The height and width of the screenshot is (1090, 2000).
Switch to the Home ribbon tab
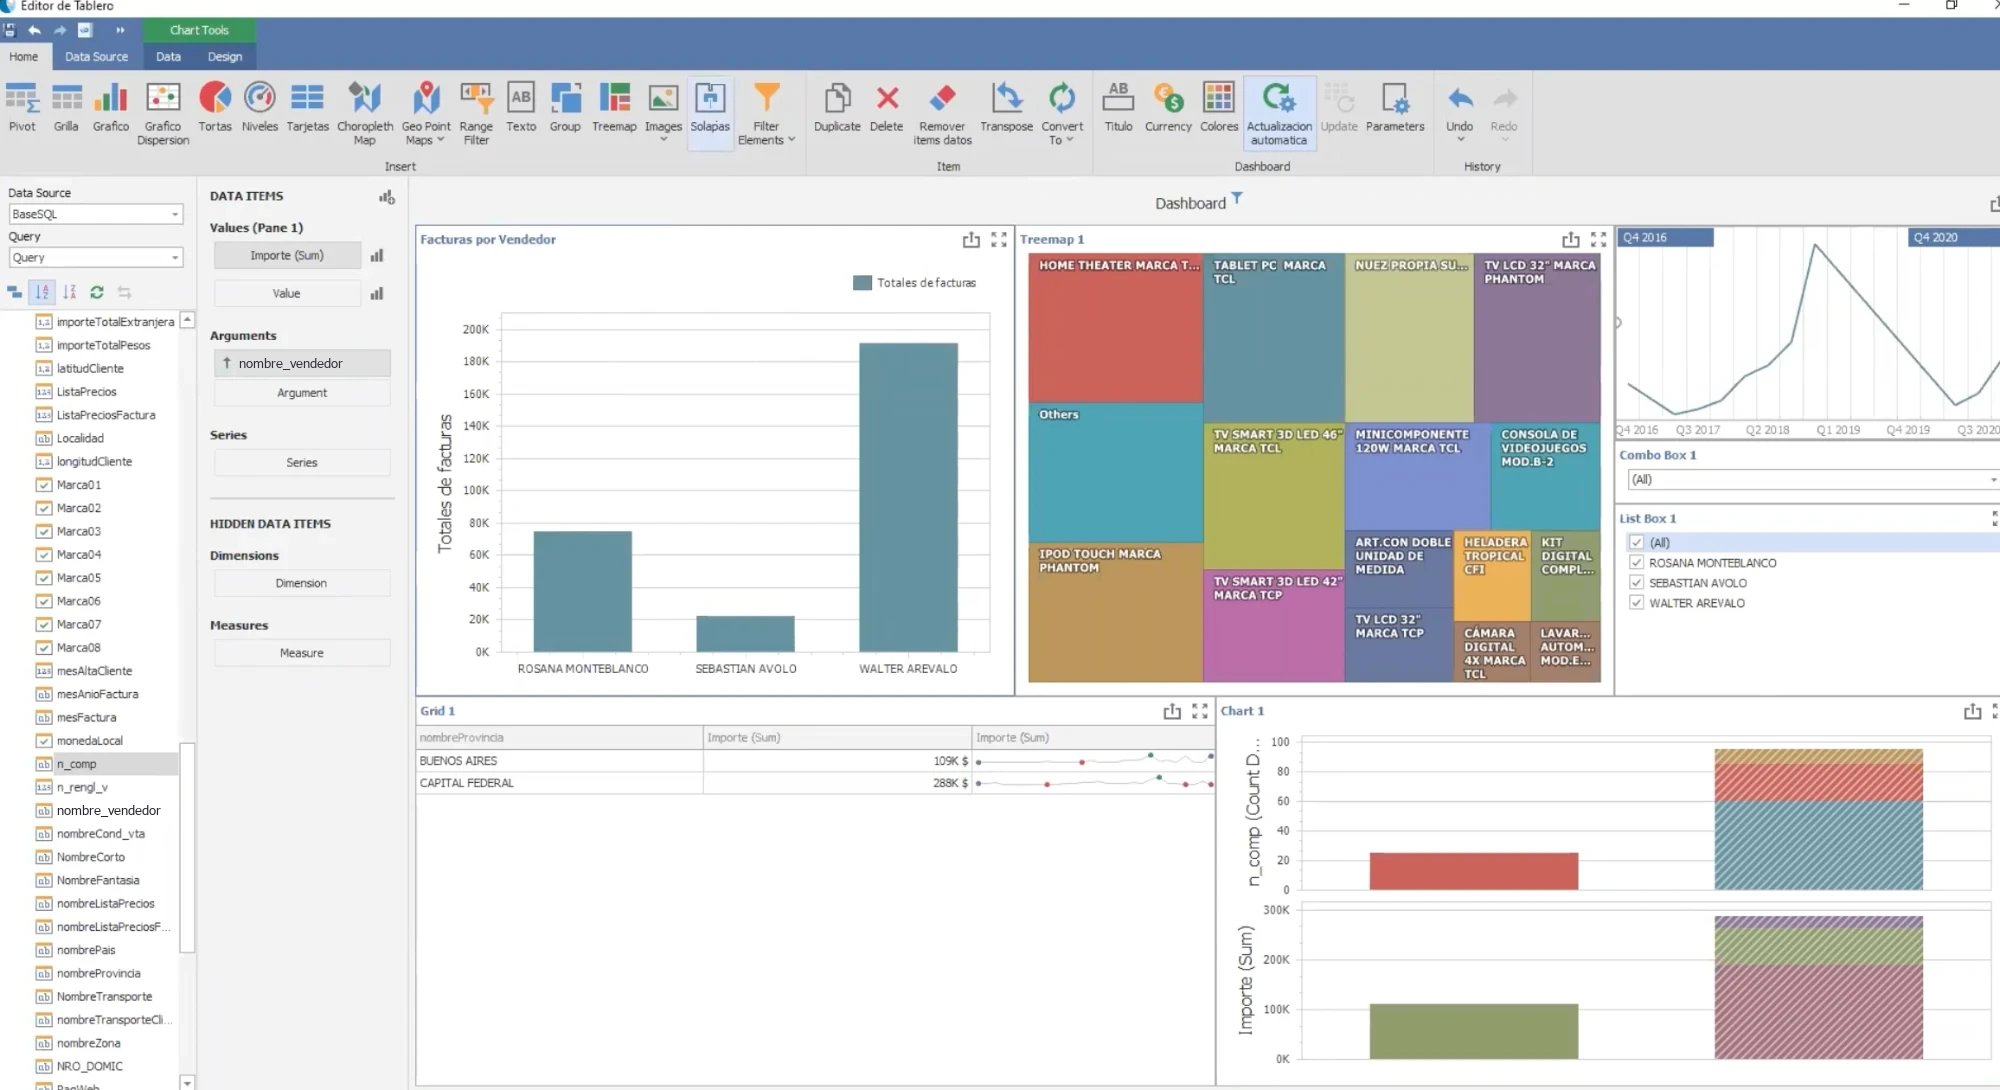[x=24, y=57]
